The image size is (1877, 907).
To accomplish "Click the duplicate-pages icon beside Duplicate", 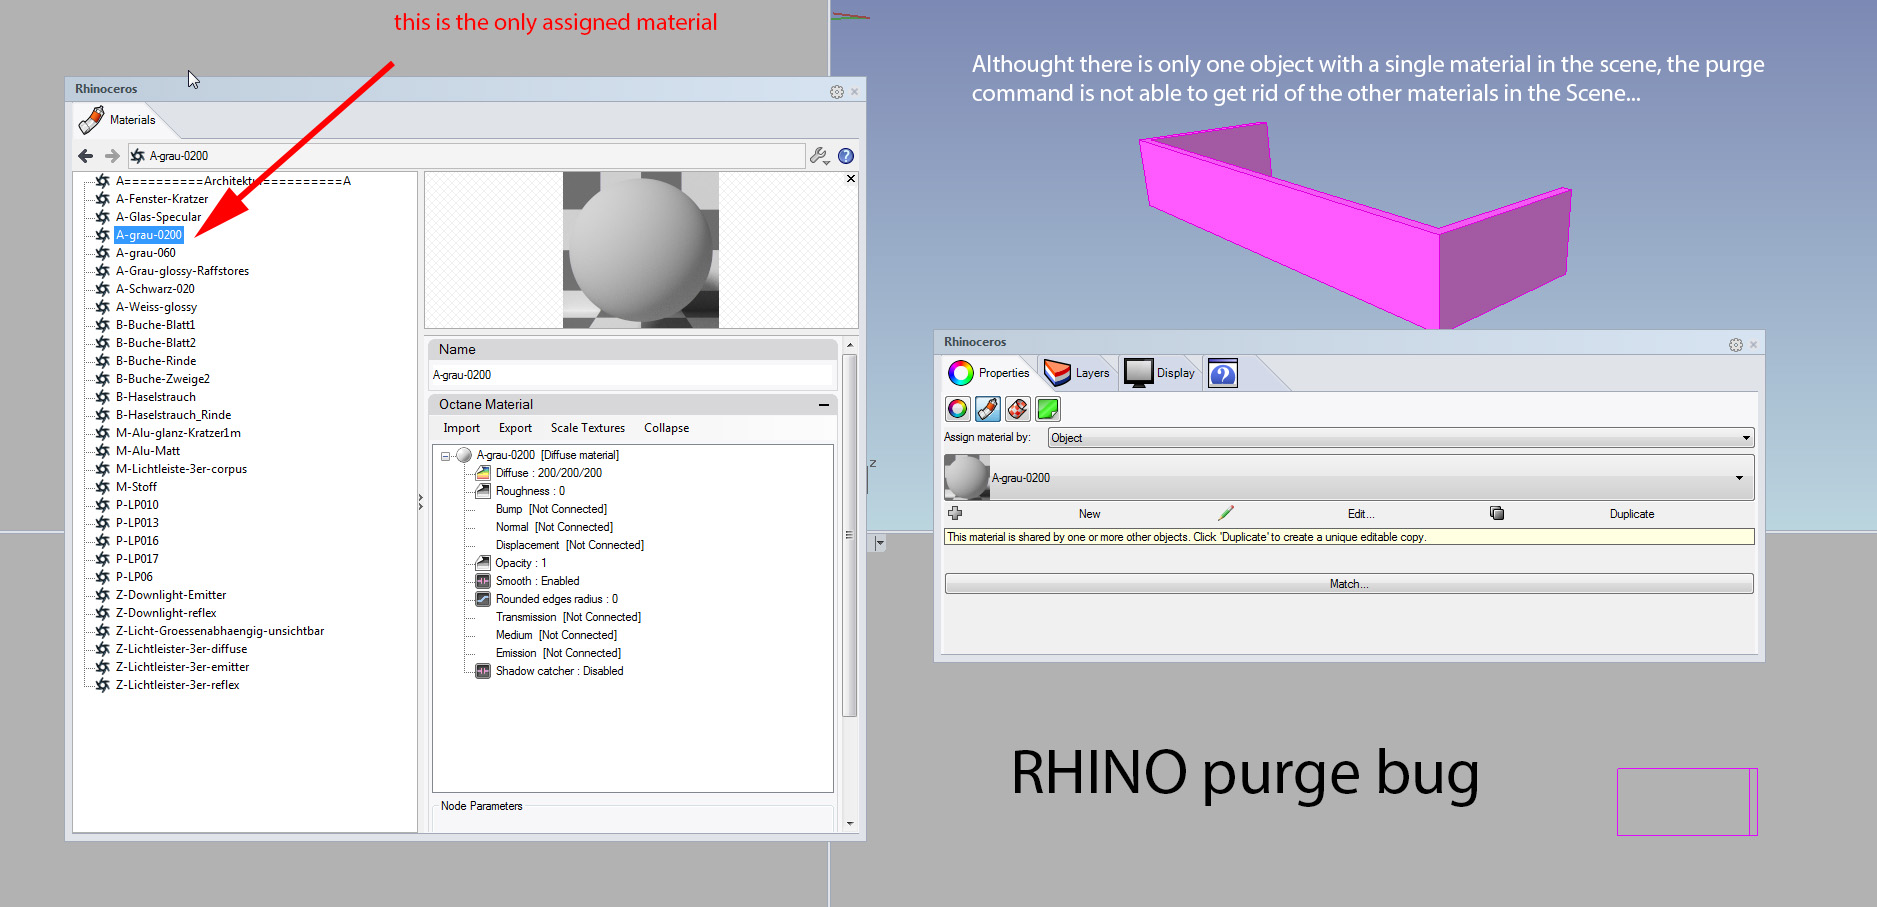I will click(1497, 513).
